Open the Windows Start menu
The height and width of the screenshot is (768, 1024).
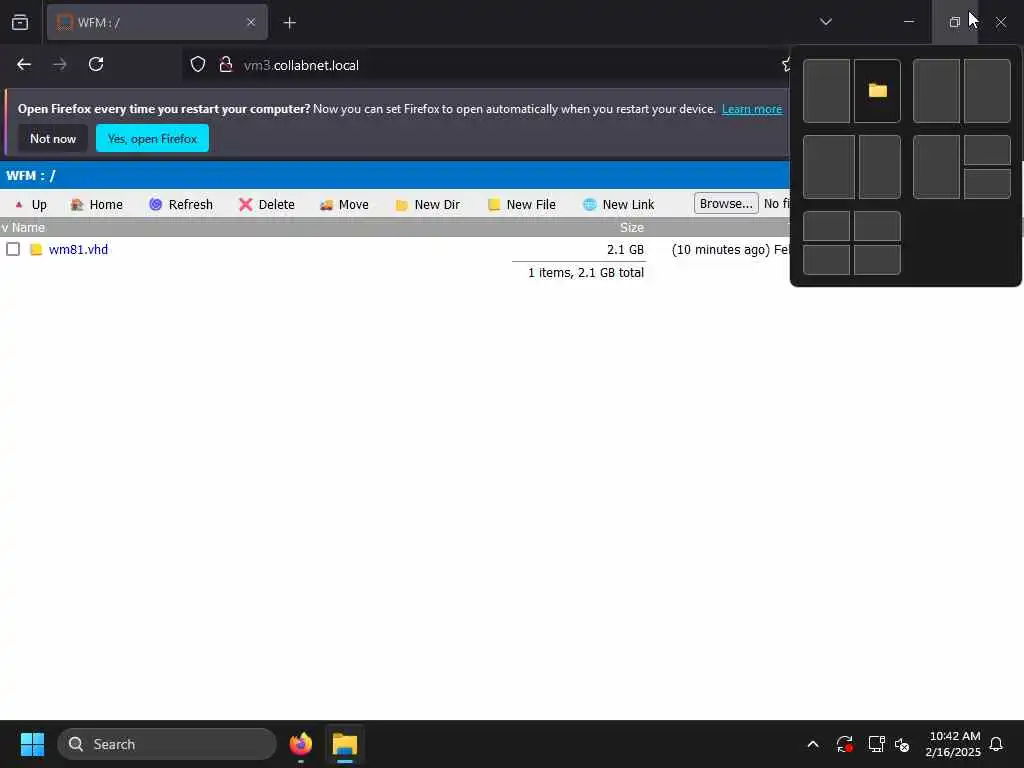[32, 744]
